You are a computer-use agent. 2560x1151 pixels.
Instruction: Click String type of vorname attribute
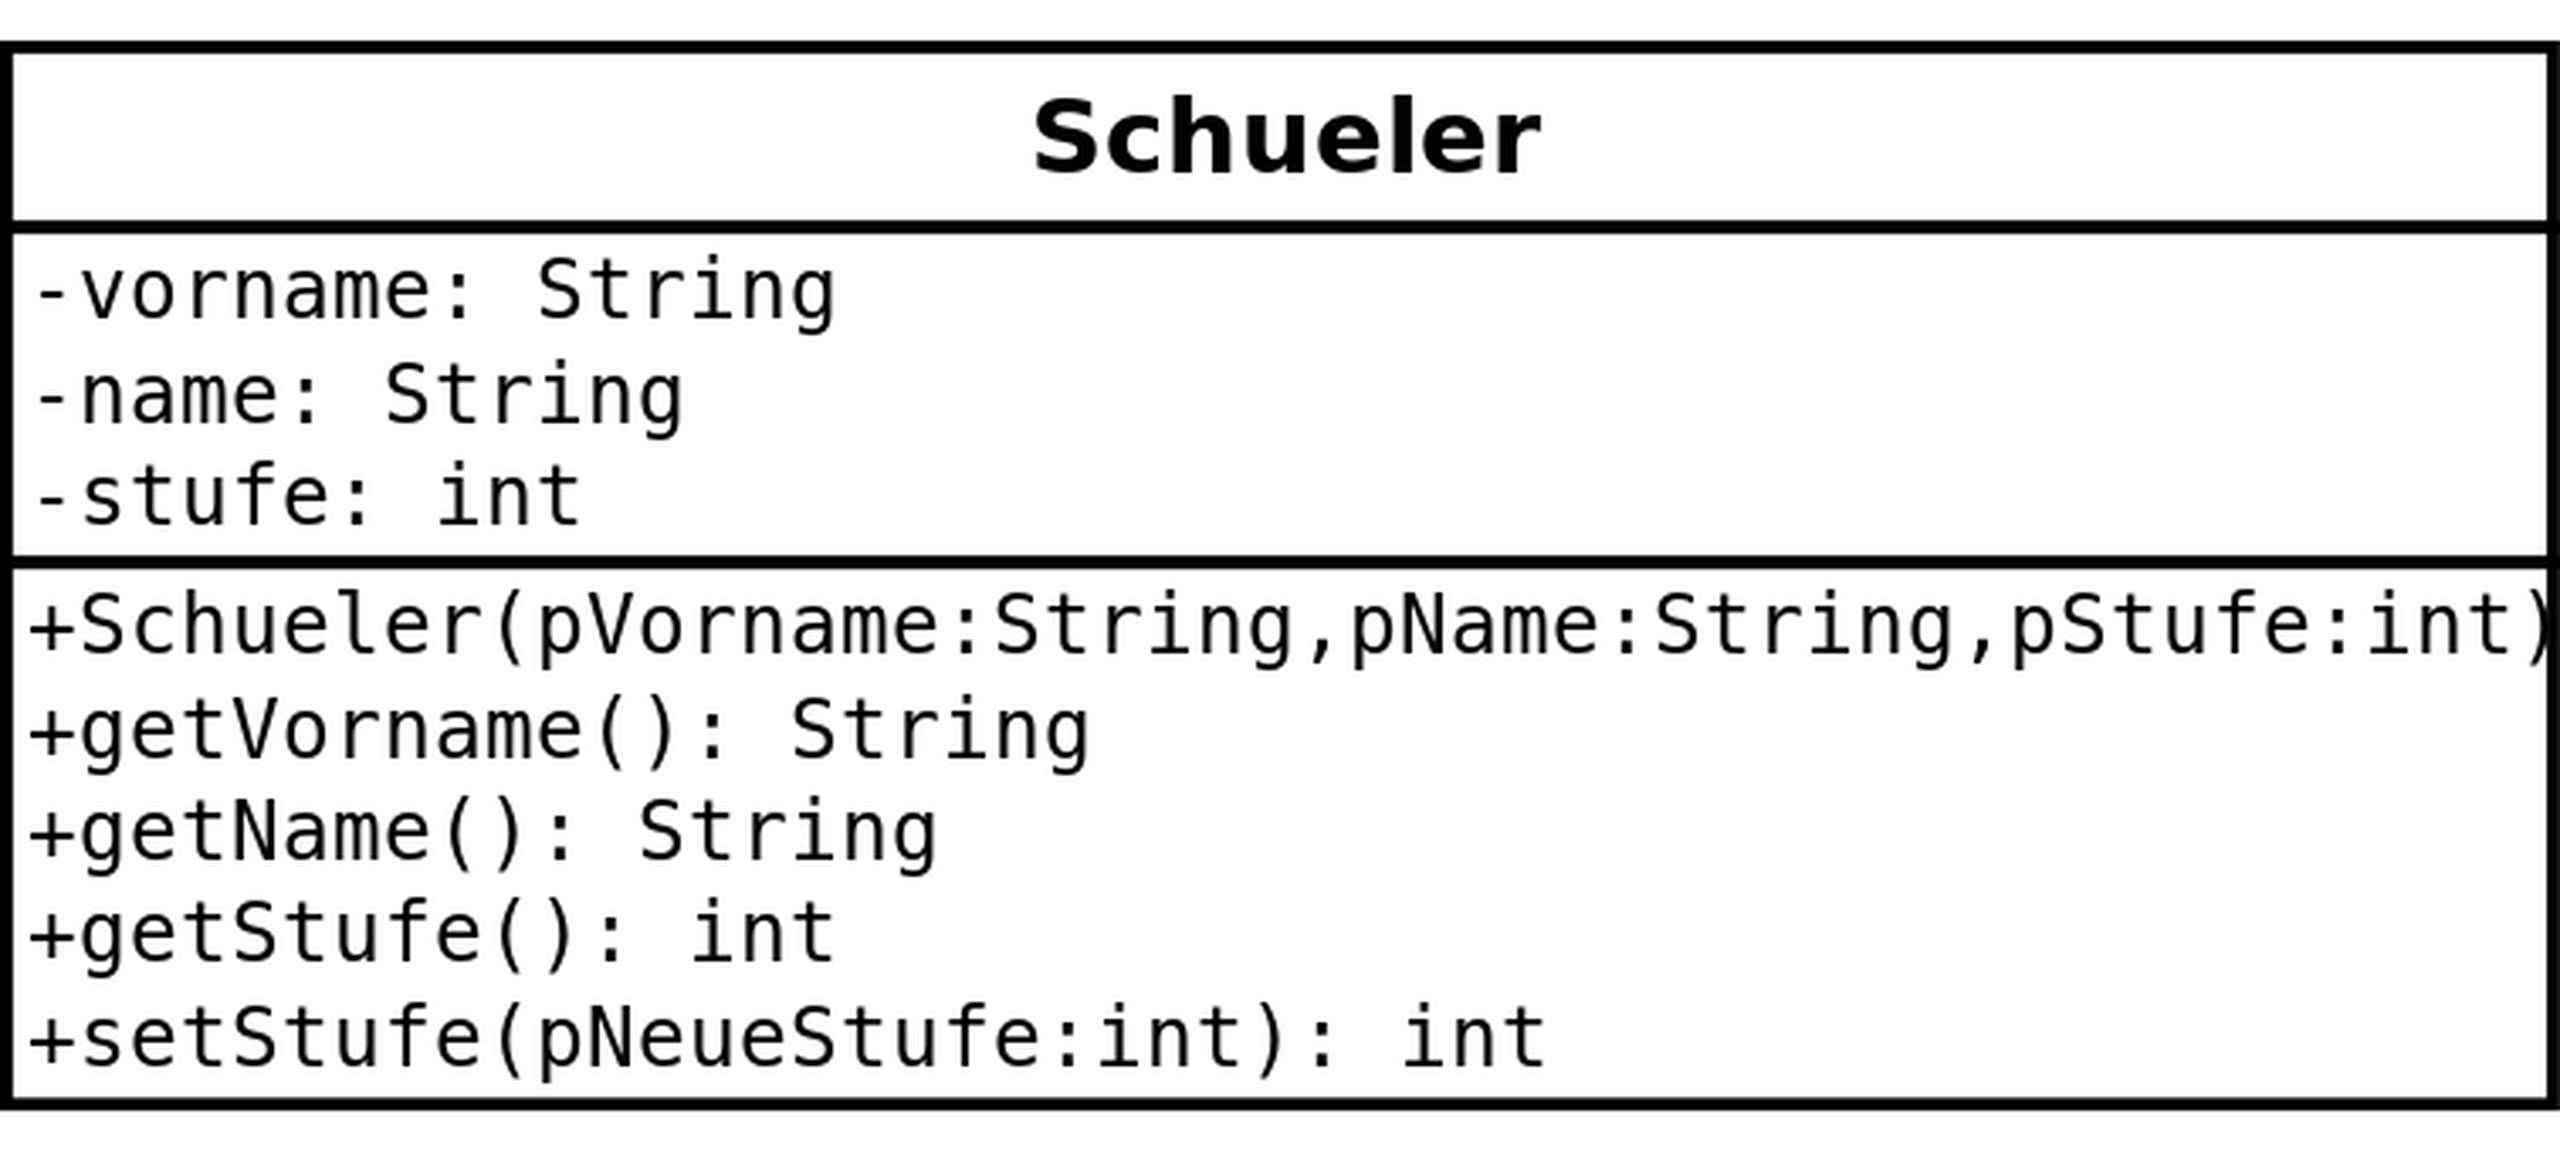click(686, 292)
